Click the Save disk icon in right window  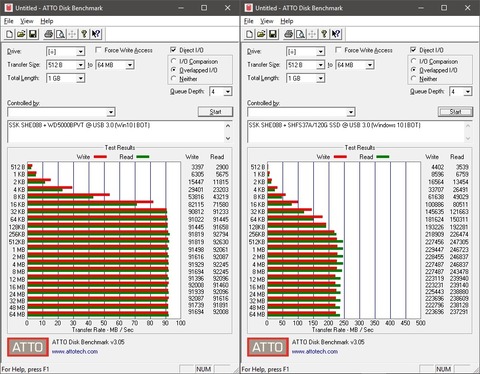[273, 34]
